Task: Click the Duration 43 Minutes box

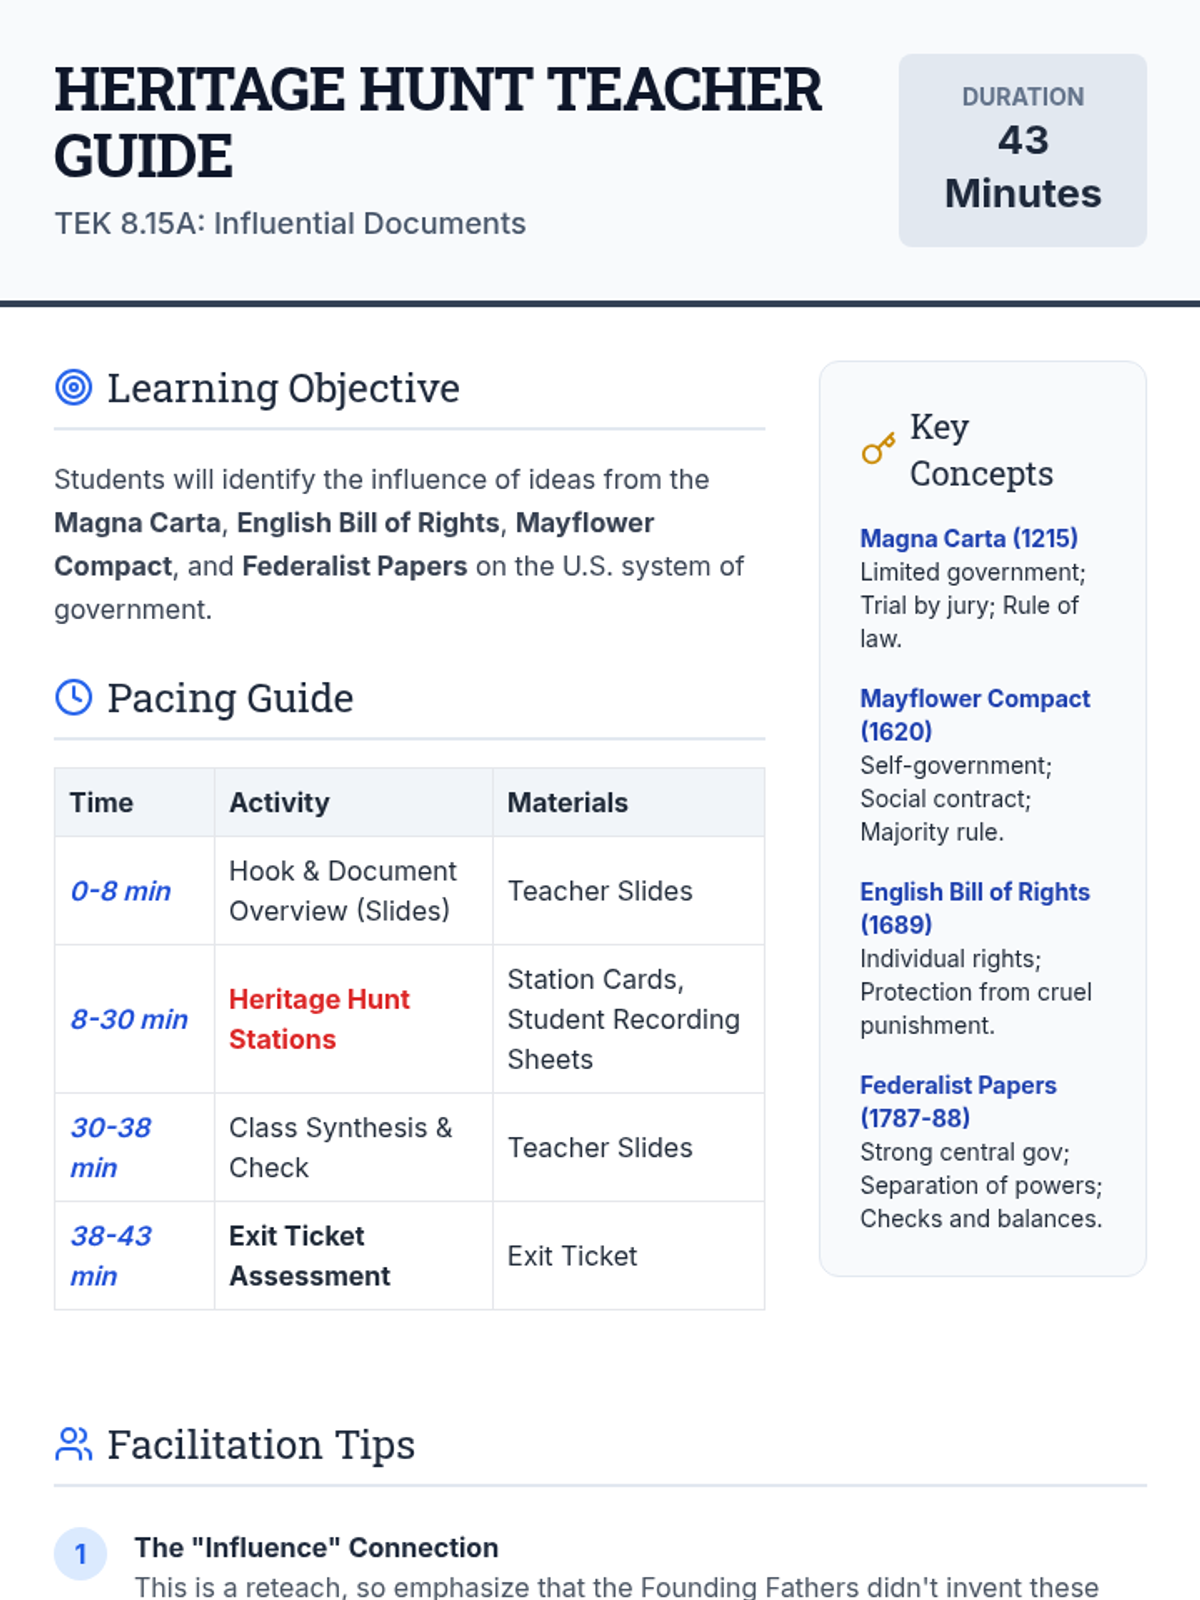Action: click(x=1022, y=150)
